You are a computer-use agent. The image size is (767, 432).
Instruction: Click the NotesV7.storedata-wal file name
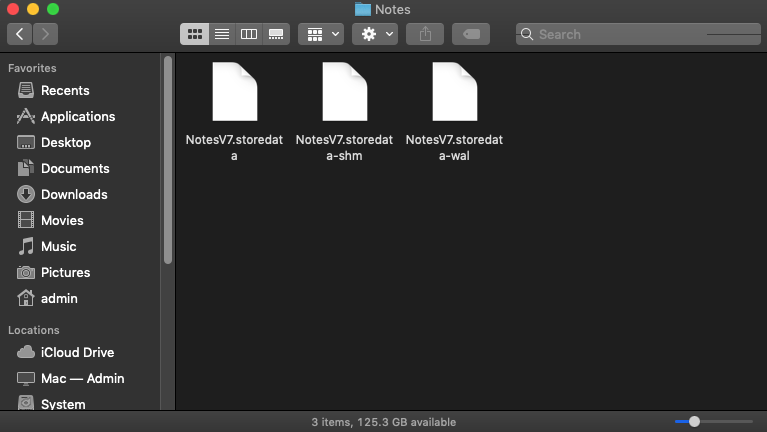pyautogui.click(x=454, y=148)
